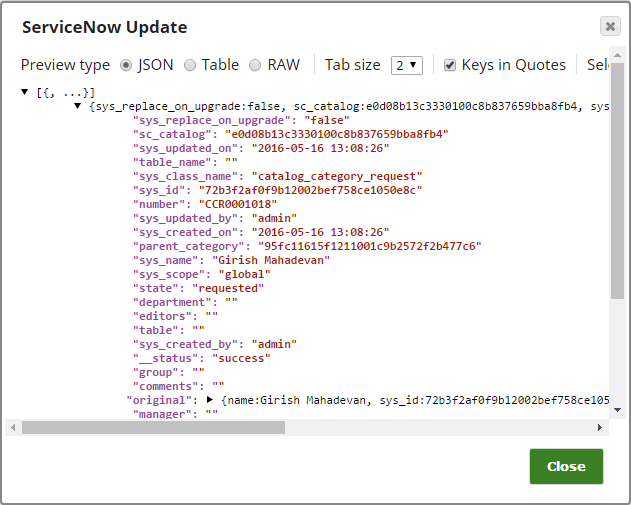The height and width of the screenshot is (505, 631).
Task: Collapse the root array node
Action: pos(25,92)
